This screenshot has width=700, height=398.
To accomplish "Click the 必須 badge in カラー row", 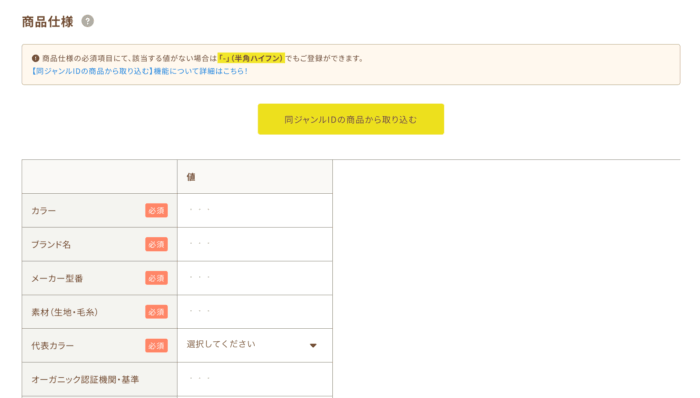I will [x=156, y=210].
